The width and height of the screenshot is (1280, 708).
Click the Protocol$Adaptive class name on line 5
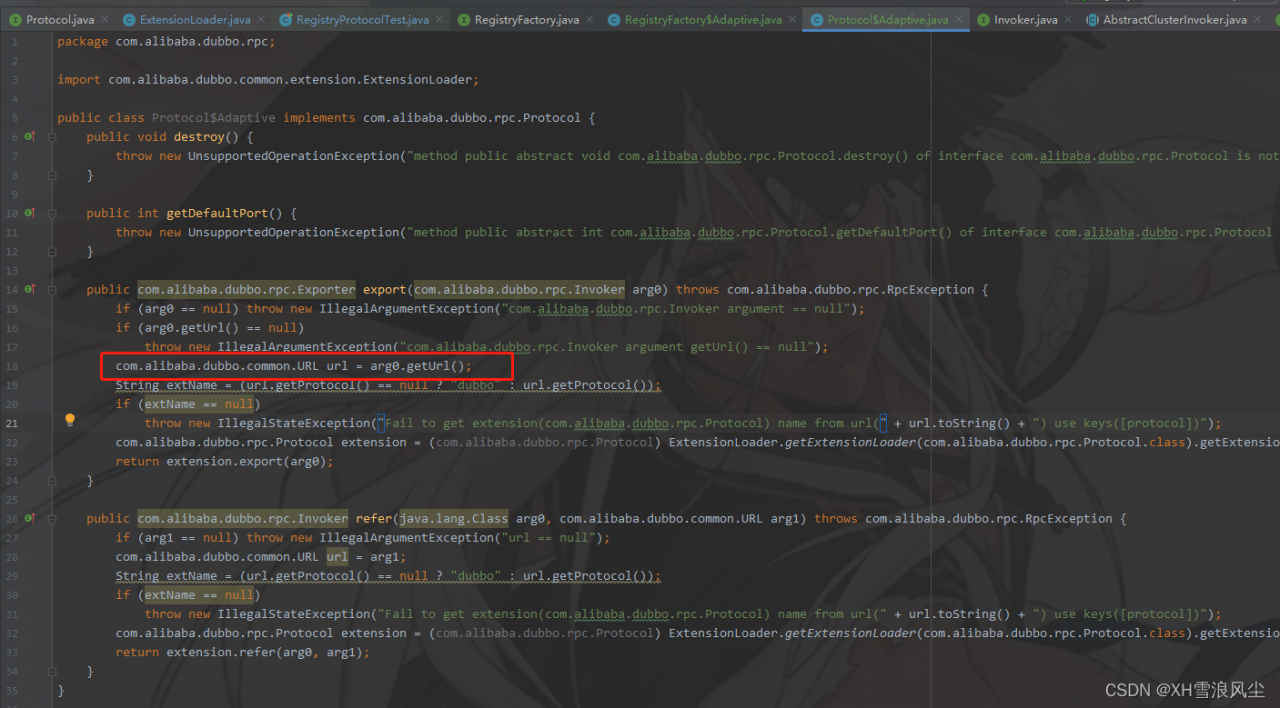213,118
